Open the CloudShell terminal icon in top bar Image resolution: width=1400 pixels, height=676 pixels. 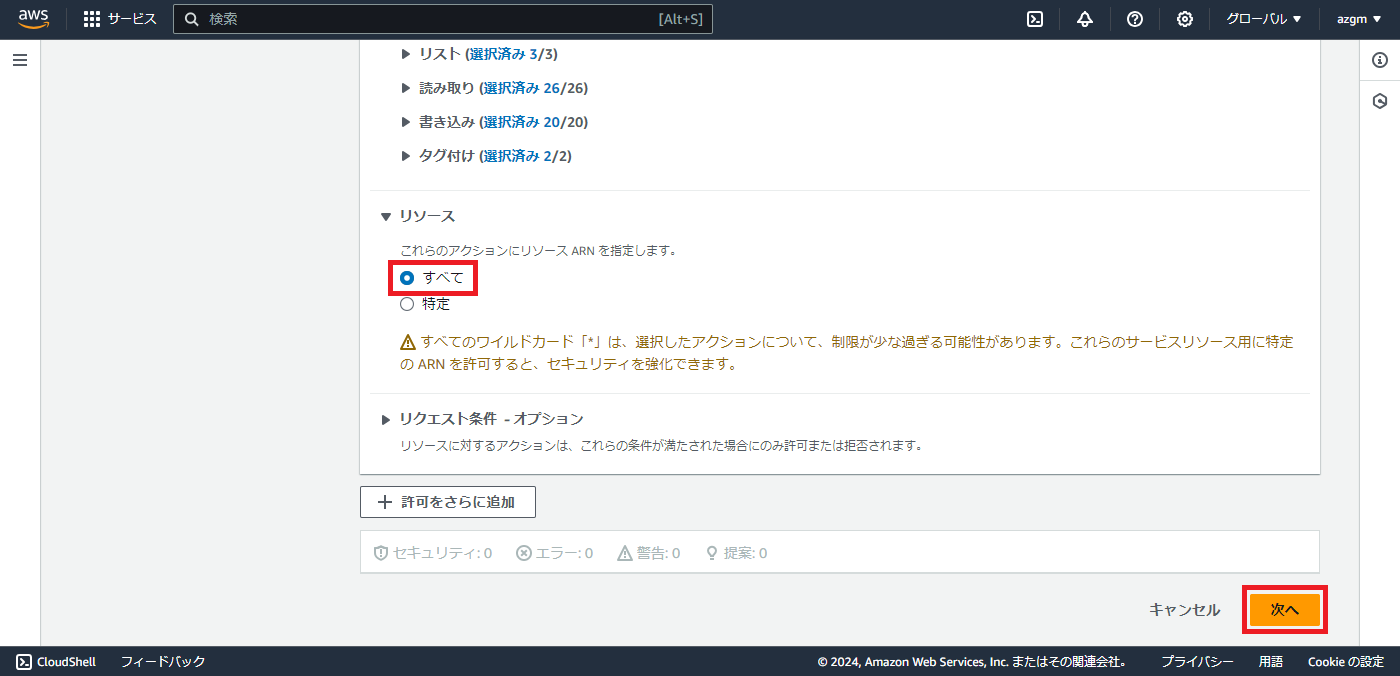[x=1035, y=19]
